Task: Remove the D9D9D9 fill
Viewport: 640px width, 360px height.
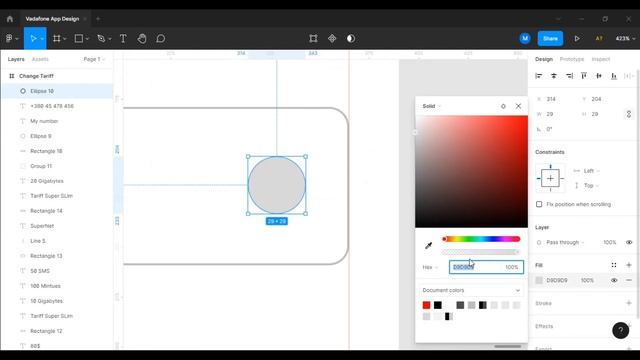Action: (x=629, y=280)
